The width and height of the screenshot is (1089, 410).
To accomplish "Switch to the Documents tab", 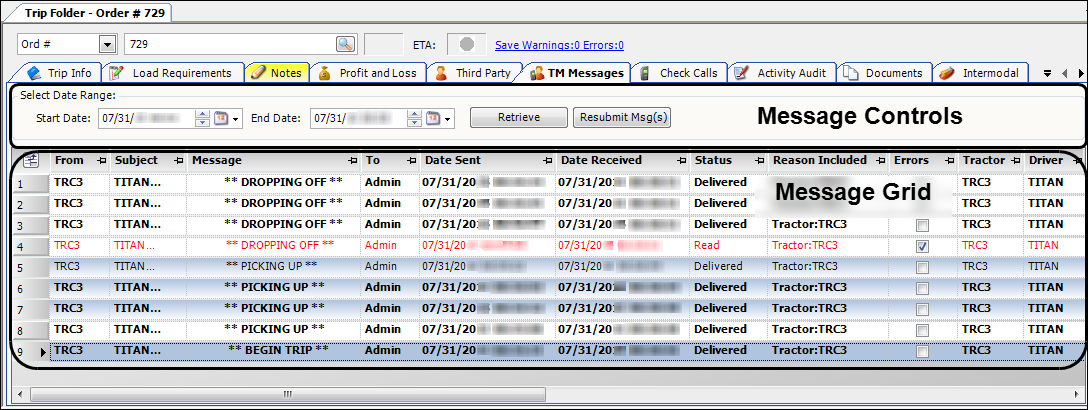I will (x=883, y=73).
